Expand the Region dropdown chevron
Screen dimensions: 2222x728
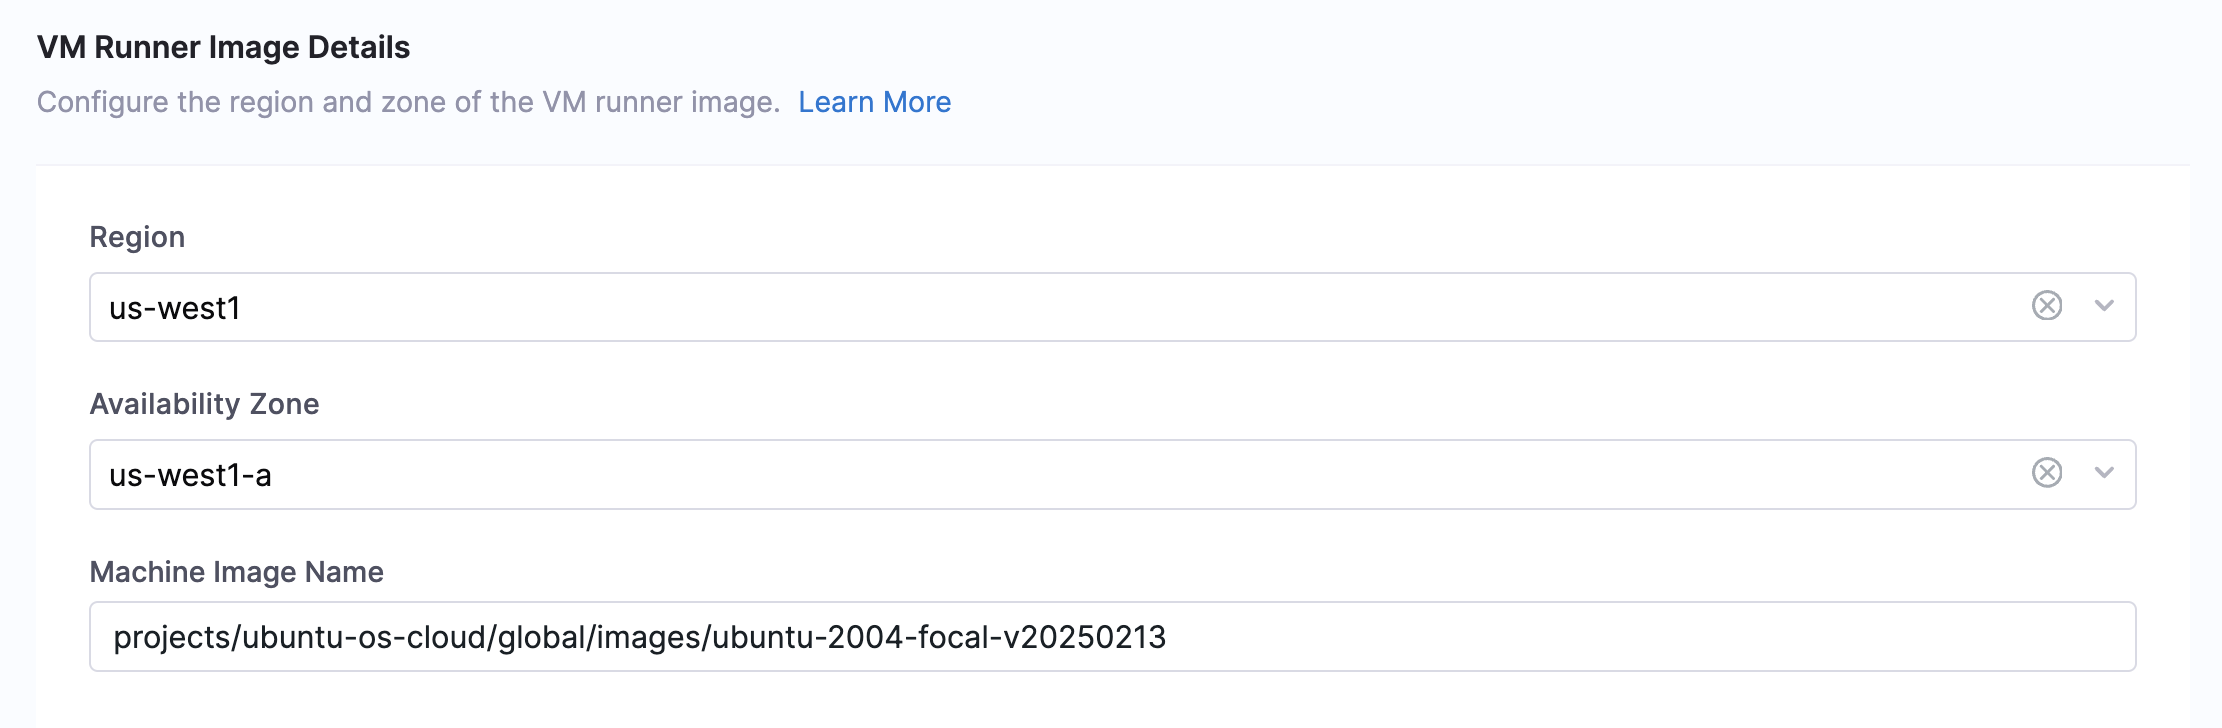pyautogui.click(x=2104, y=306)
